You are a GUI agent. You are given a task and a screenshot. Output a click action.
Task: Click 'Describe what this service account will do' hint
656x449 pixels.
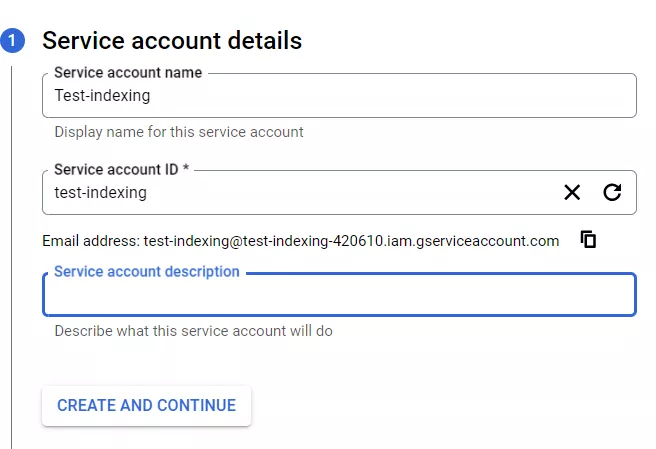pos(193,330)
